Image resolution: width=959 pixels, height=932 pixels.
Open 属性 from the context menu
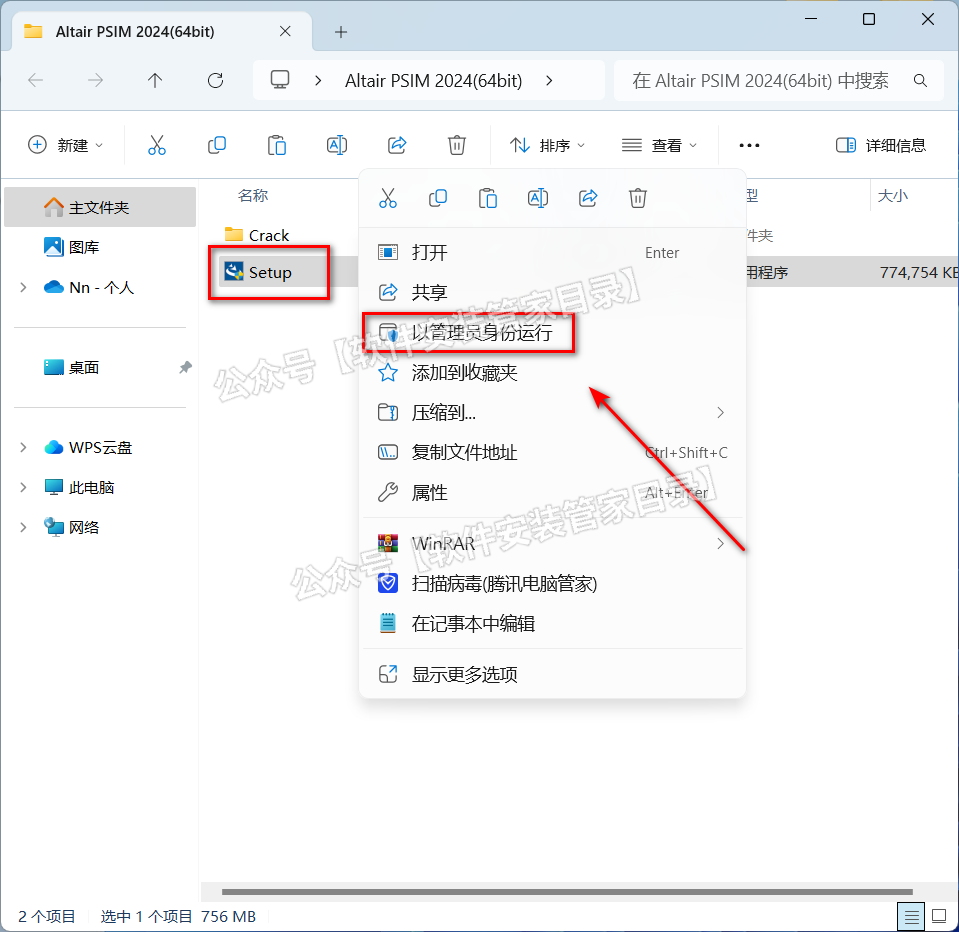click(552, 492)
